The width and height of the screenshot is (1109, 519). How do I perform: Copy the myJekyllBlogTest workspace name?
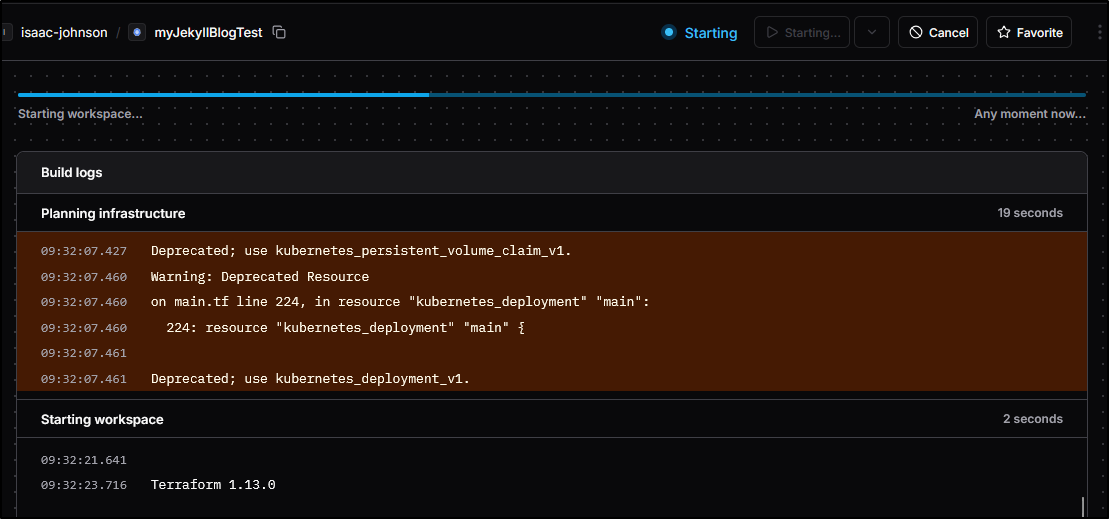tap(280, 32)
